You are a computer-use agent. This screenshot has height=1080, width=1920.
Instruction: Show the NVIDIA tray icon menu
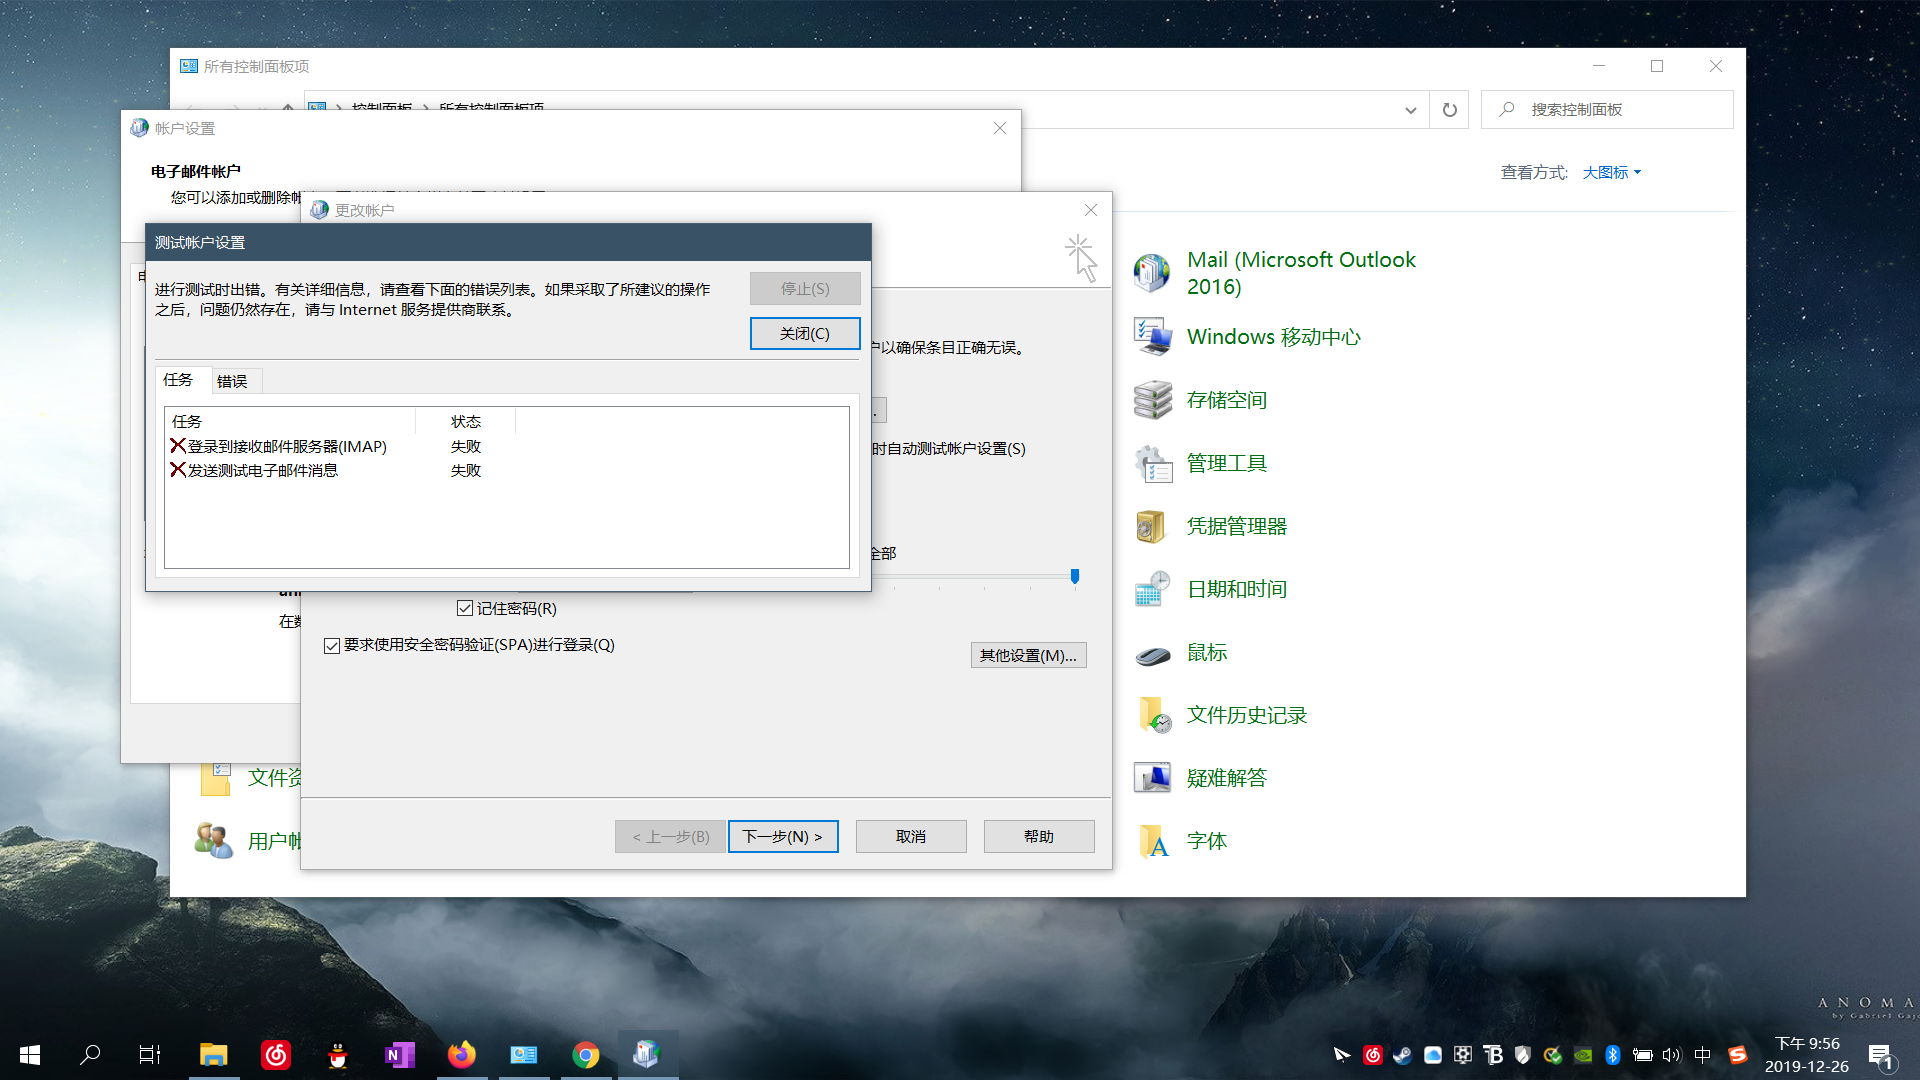click(1583, 1055)
